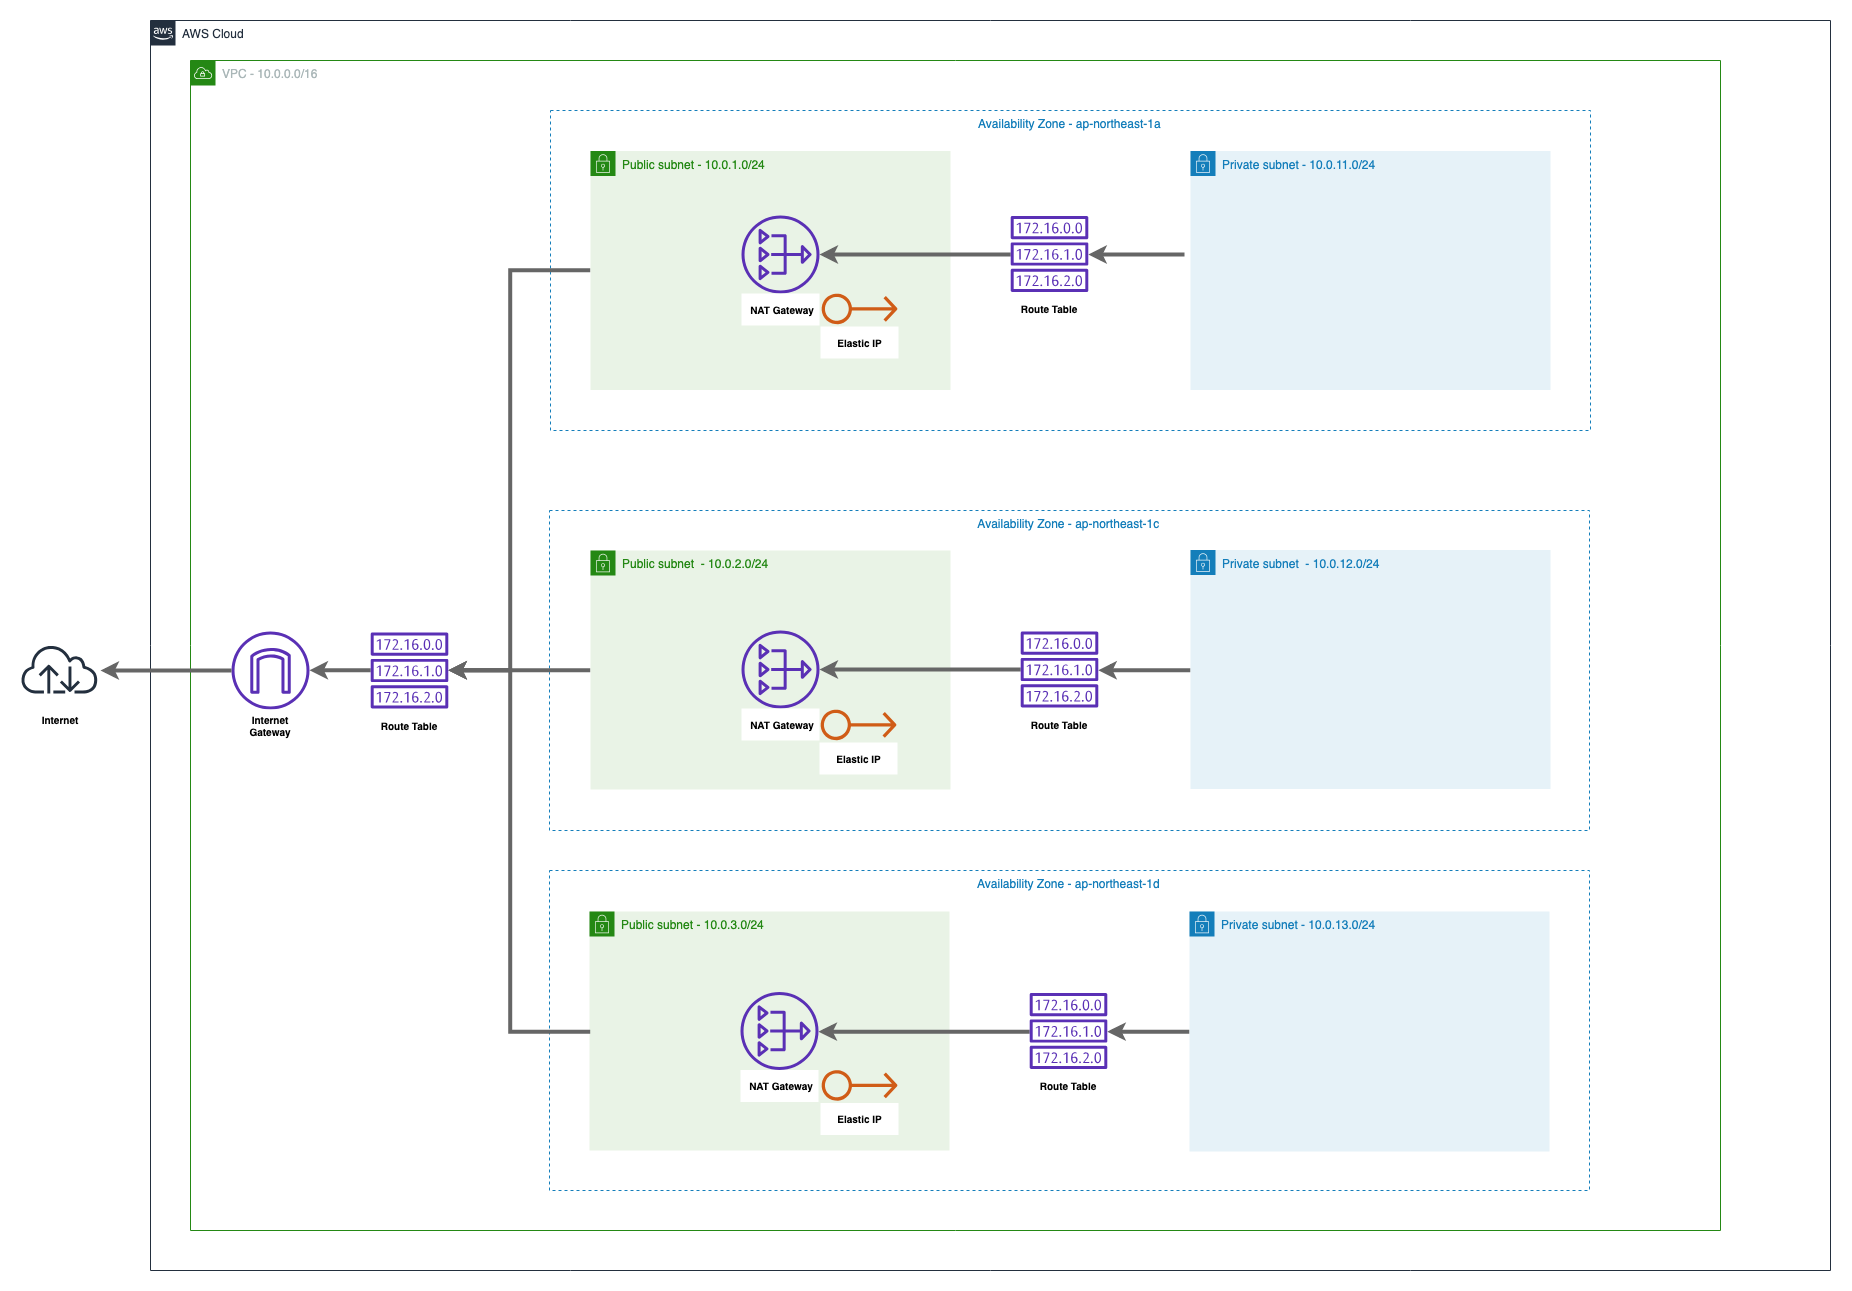Select 'Public subnet - 10.0.3.0/24' text
This screenshot has width=1852, height=1291.
point(692,925)
